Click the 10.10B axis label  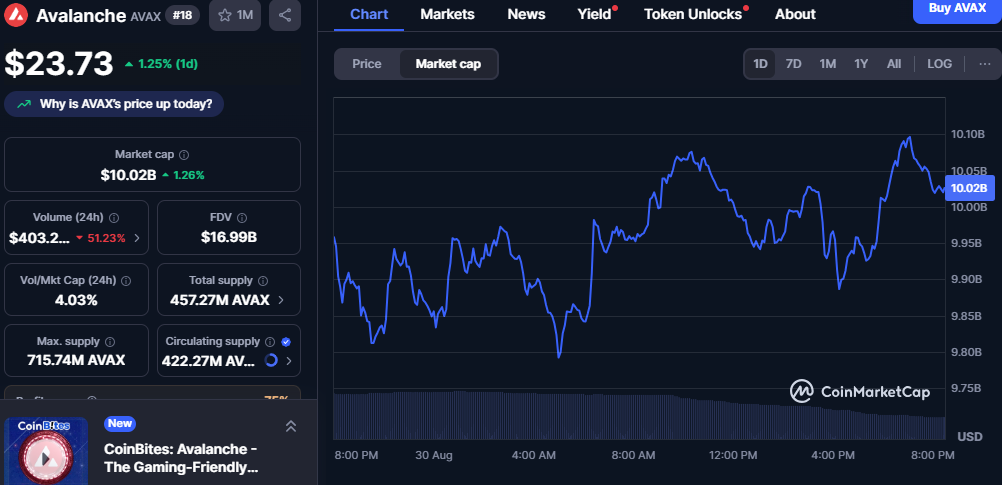966,134
